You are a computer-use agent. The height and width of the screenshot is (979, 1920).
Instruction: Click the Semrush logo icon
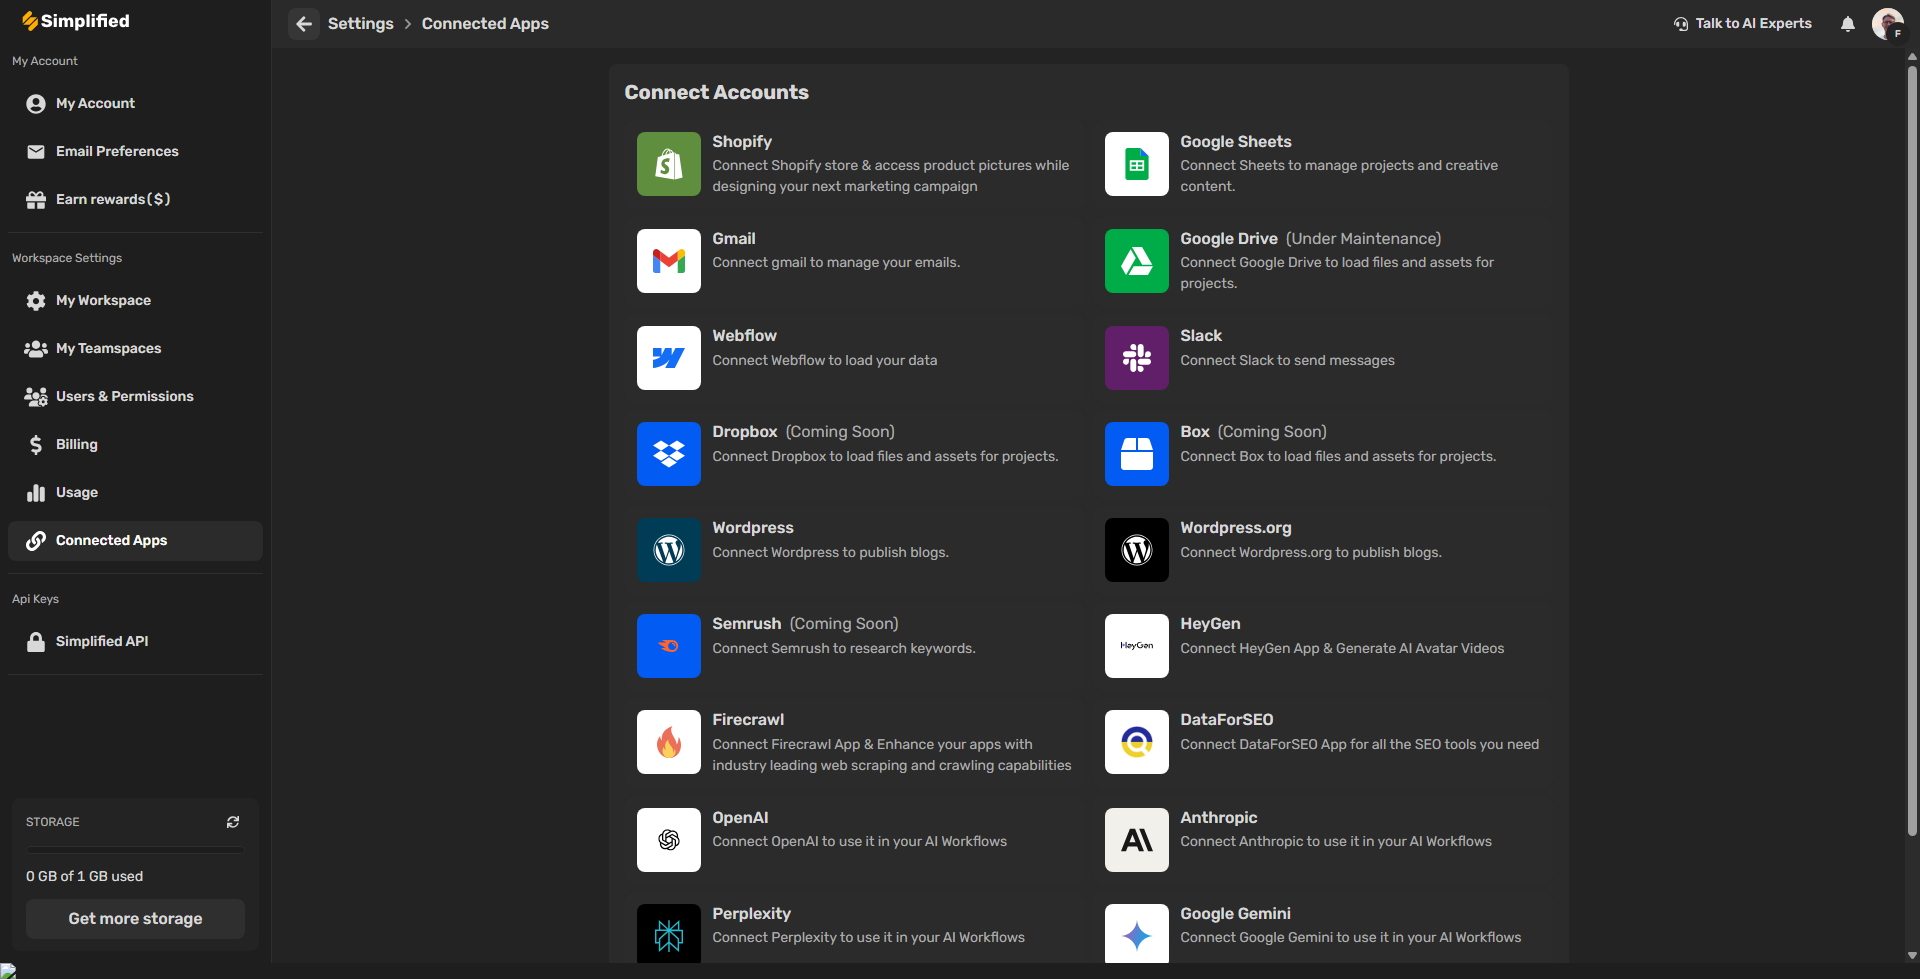(x=668, y=646)
